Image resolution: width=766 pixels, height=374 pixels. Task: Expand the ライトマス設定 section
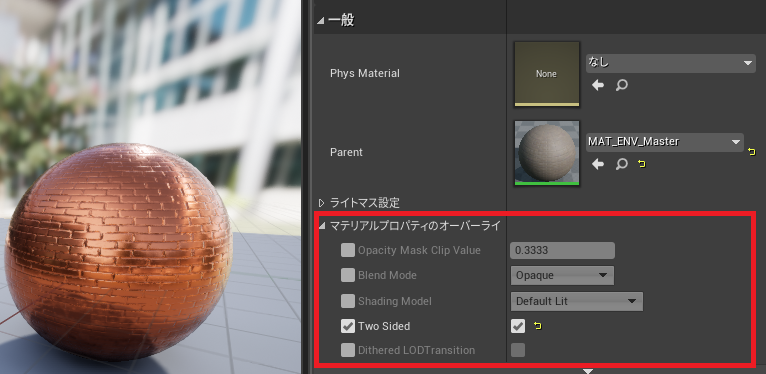point(321,202)
